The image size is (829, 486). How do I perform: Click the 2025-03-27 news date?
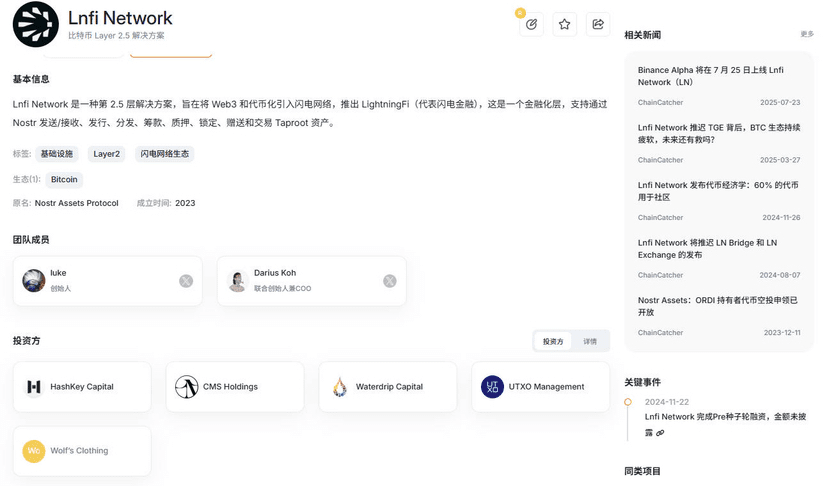780,160
